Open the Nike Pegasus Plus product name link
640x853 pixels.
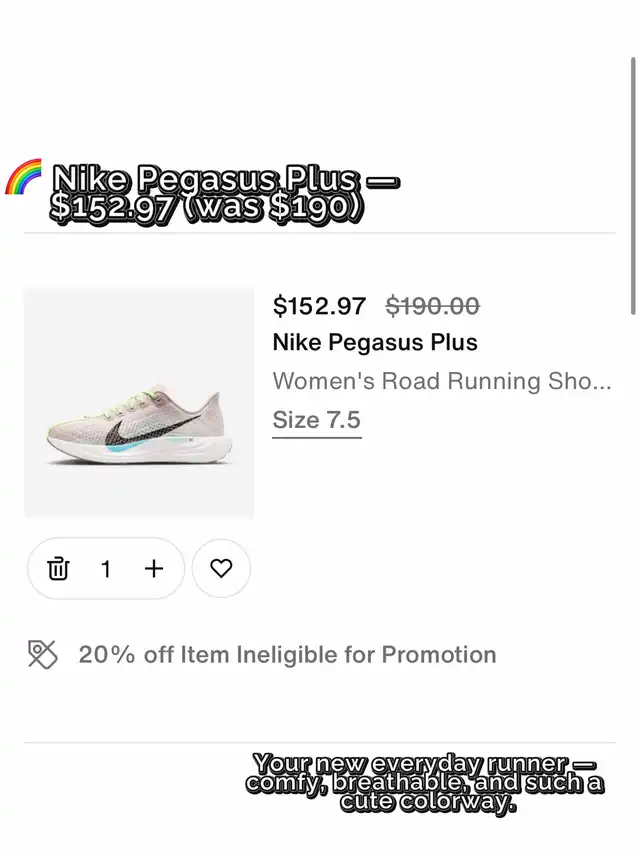(375, 342)
